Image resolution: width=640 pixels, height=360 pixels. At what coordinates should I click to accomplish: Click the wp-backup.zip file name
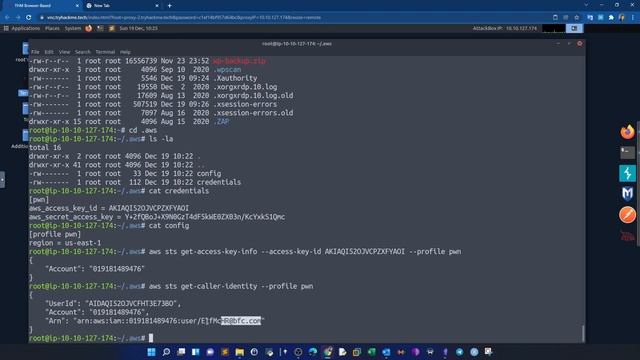click(239, 61)
